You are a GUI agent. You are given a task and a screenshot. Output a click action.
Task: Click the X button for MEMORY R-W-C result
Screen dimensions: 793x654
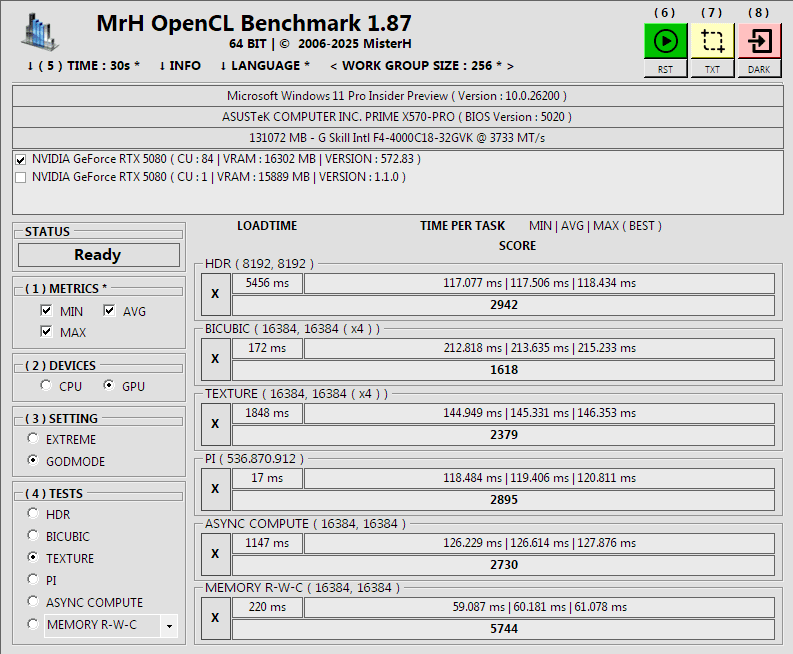[x=215, y=618]
